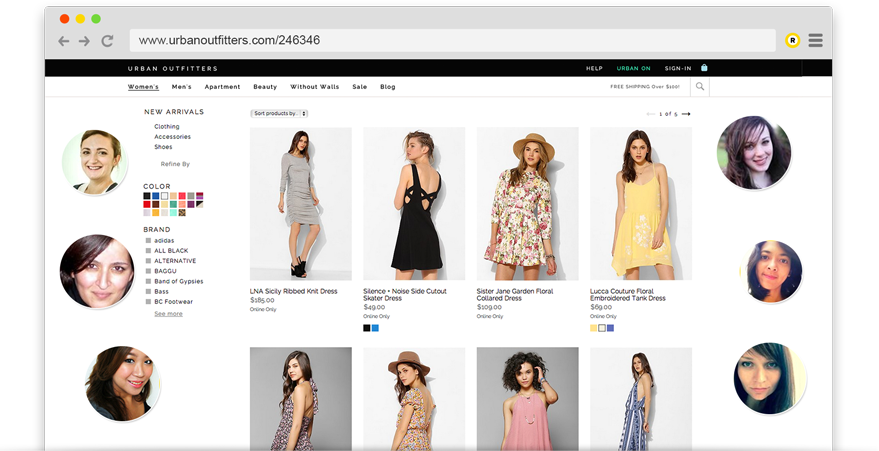Click the search magnifier icon
Image resolution: width=879 pixels, height=451 pixels.
click(x=700, y=87)
